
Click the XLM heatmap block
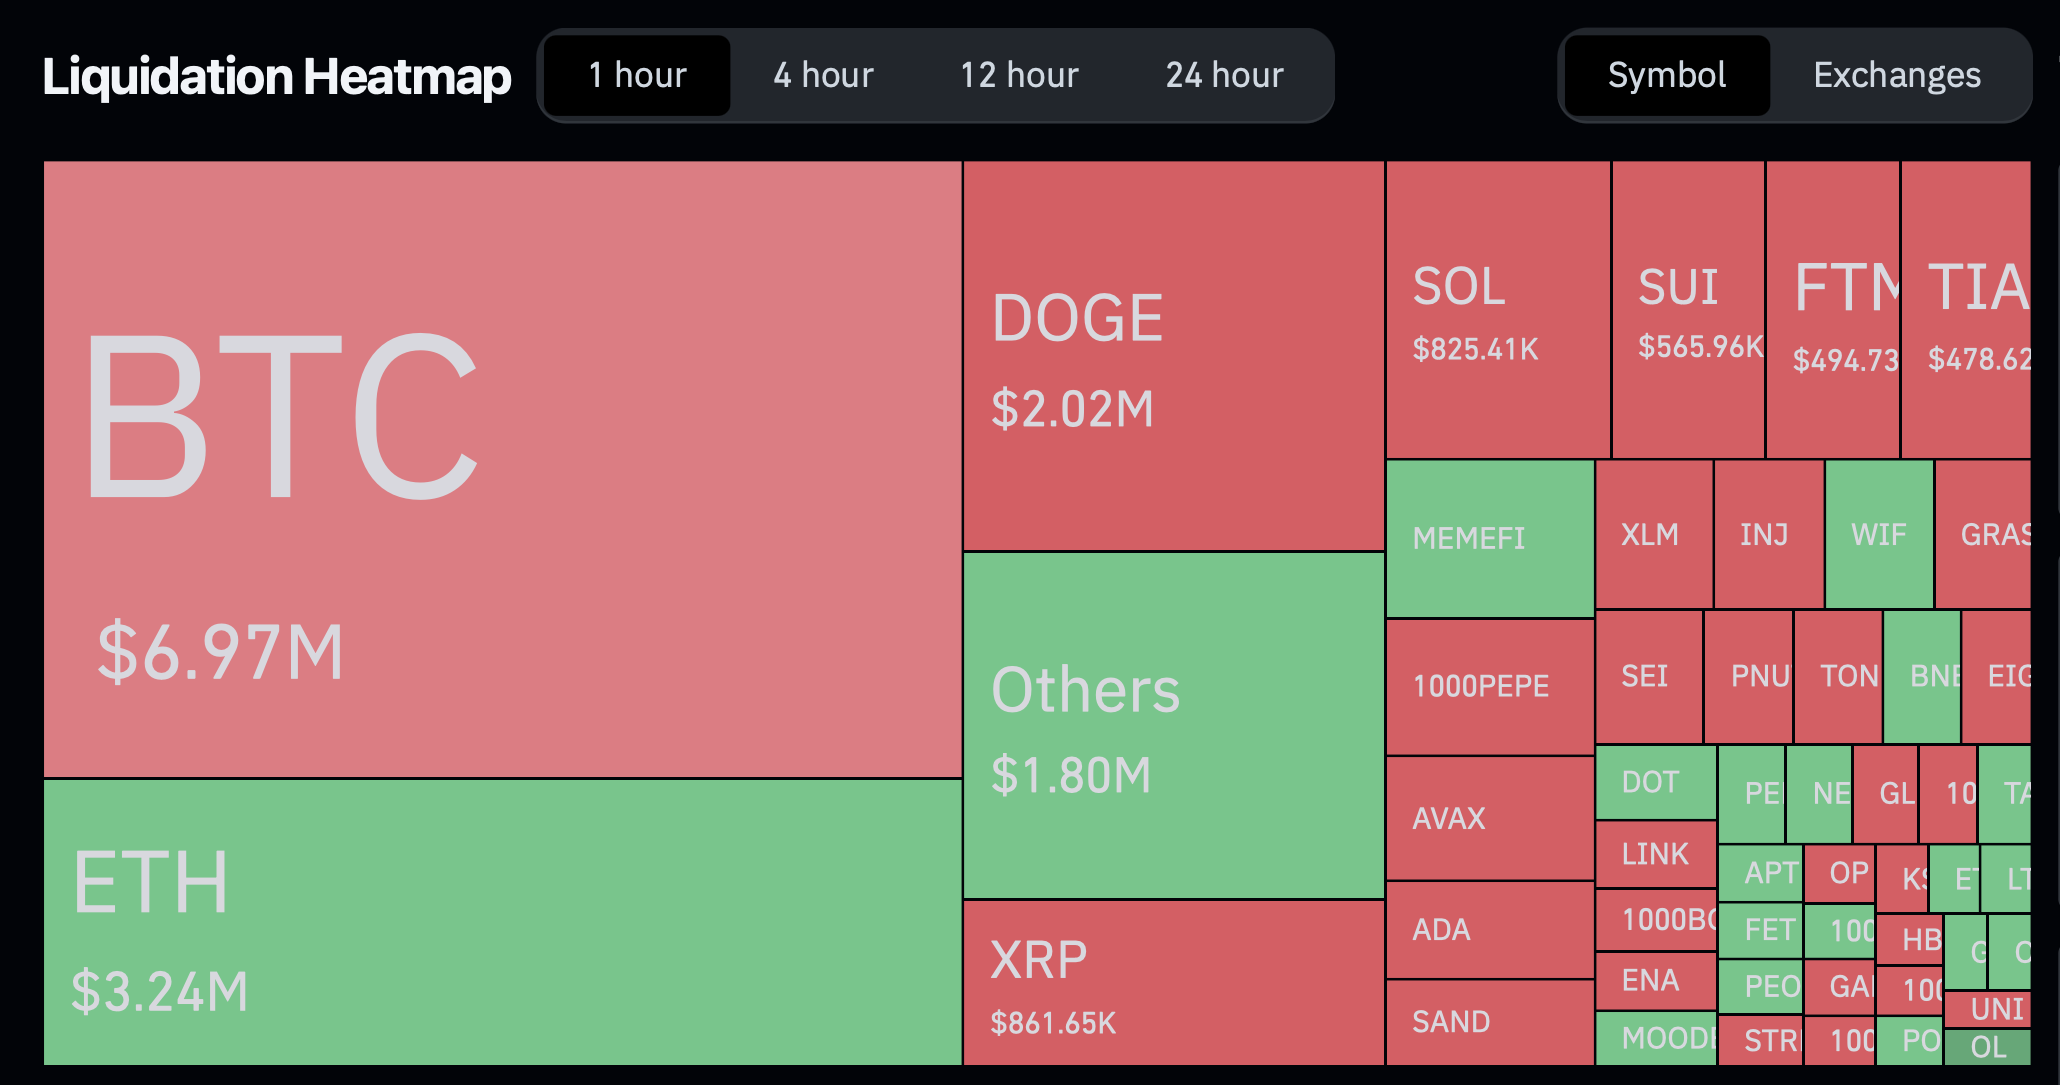point(1654,534)
